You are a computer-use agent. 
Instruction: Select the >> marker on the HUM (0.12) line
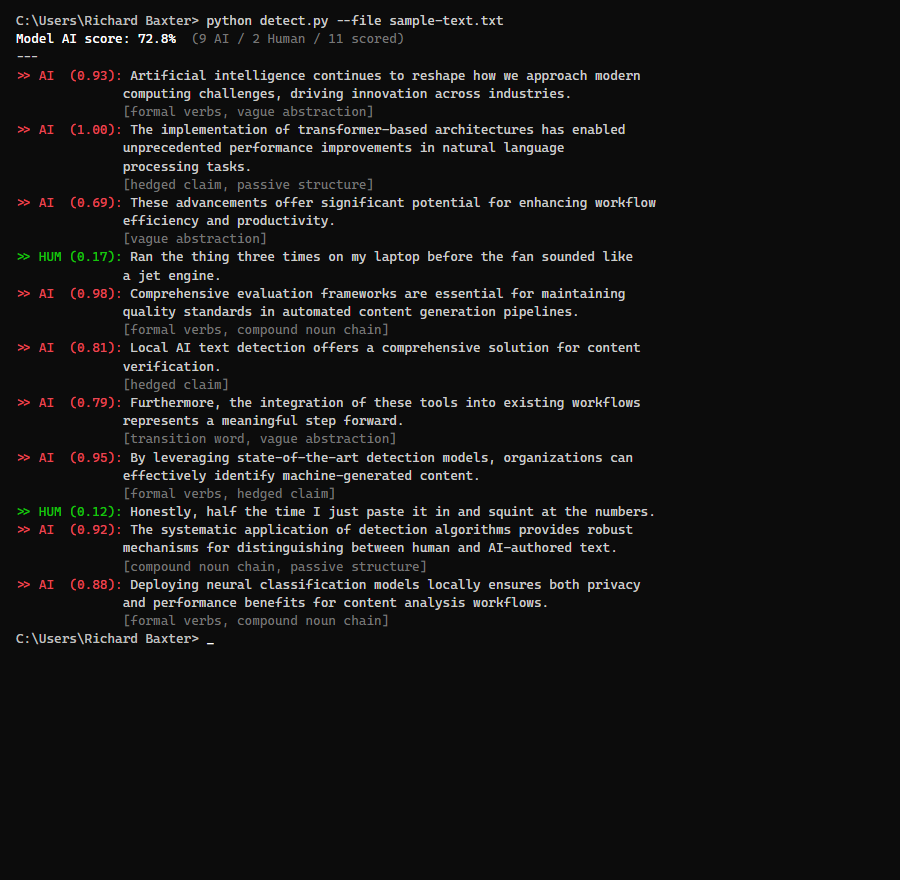23,511
